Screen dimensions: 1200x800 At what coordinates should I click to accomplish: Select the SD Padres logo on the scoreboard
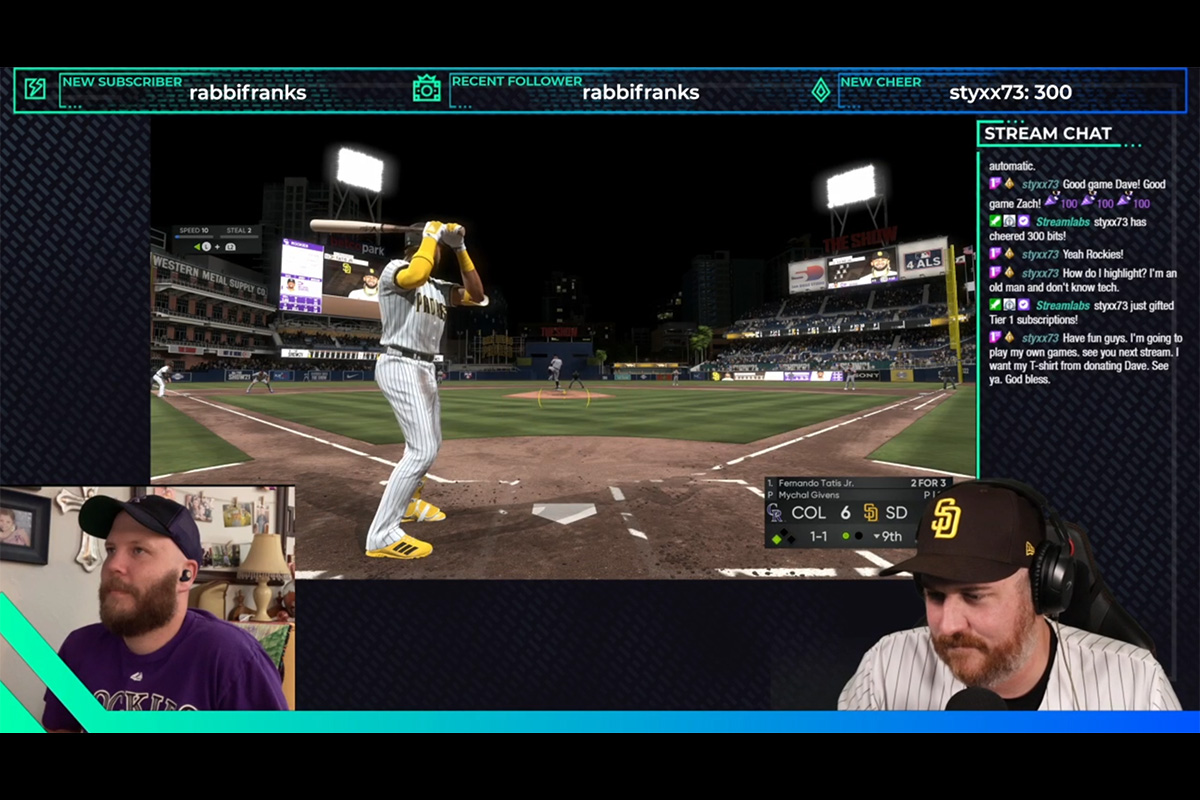(871, 512)
